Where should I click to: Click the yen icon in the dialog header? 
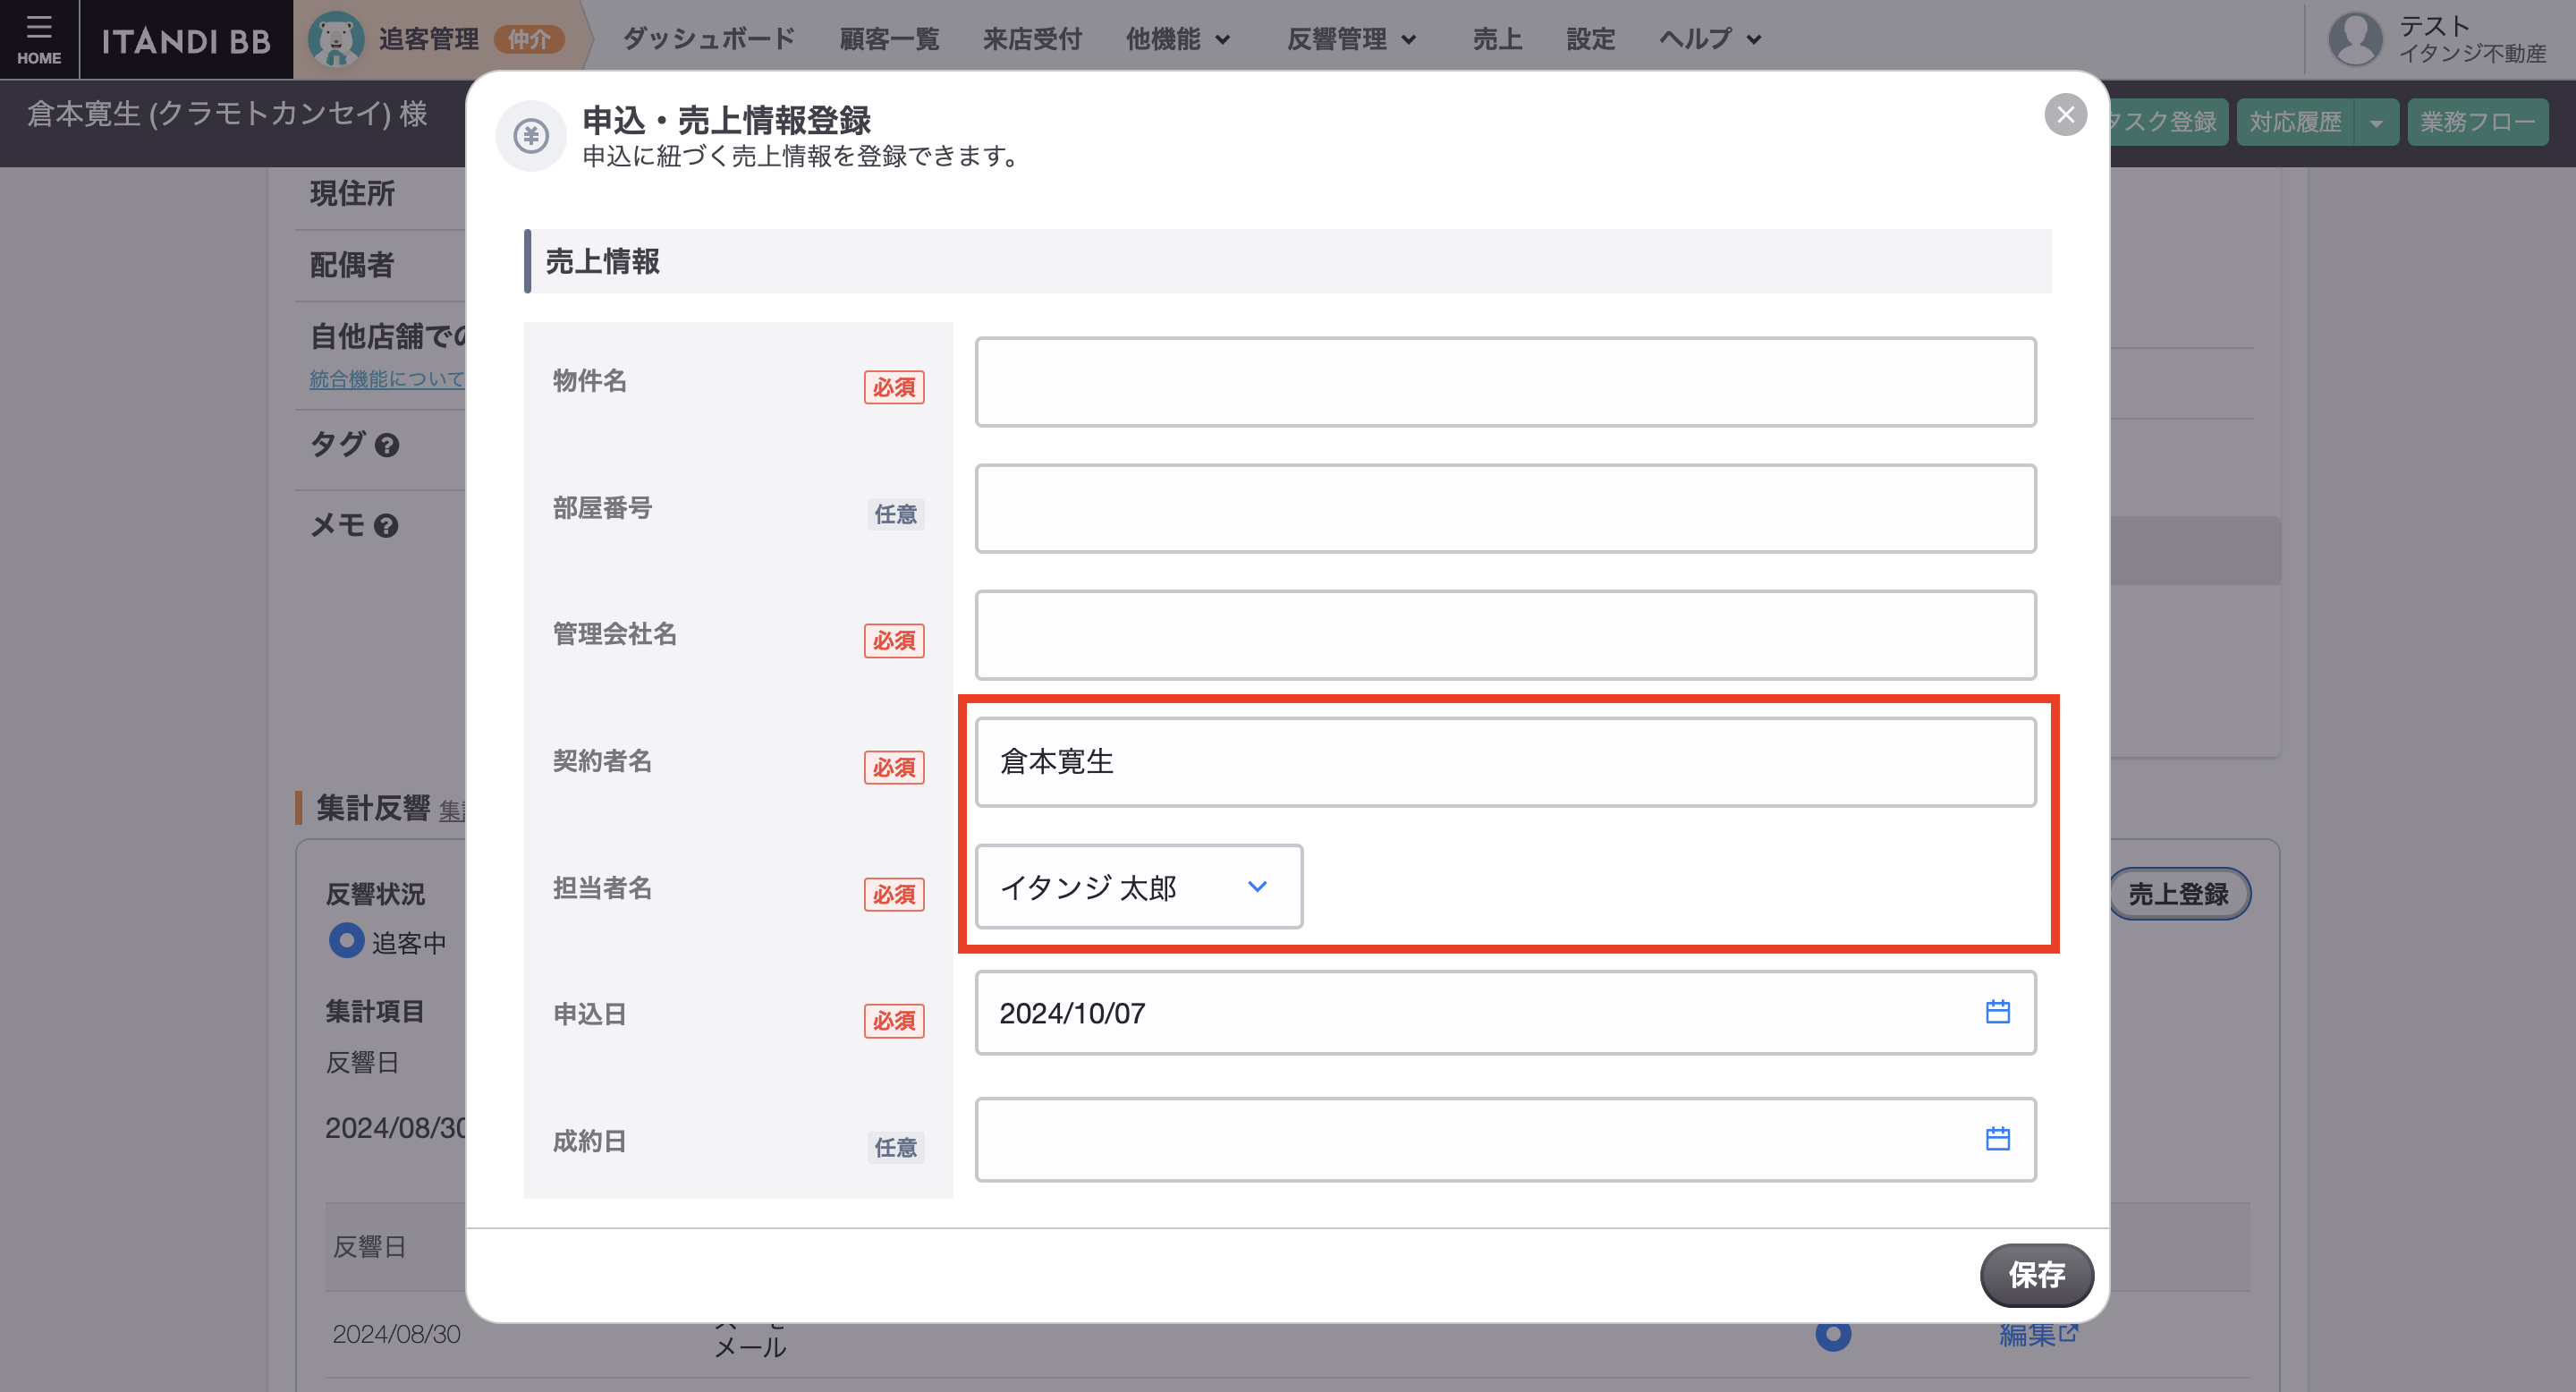[531, 135]
